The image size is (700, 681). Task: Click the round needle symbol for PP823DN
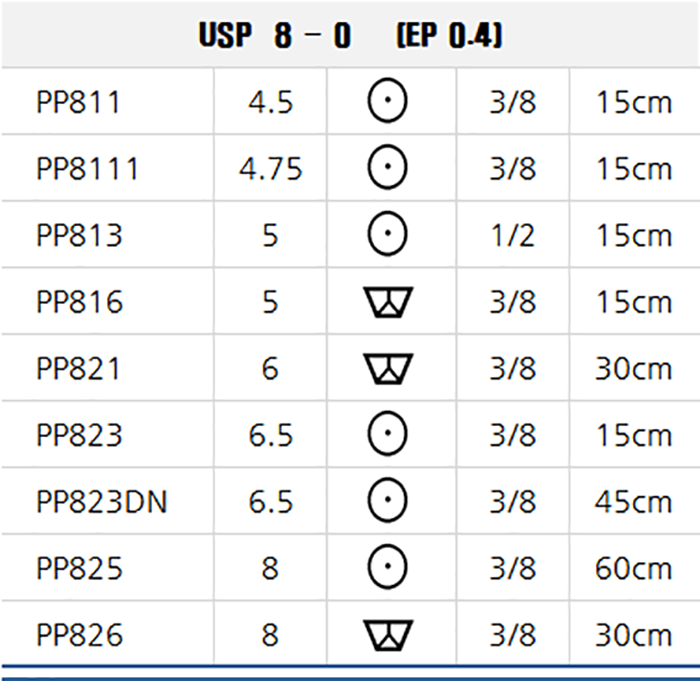coord(388,500)
